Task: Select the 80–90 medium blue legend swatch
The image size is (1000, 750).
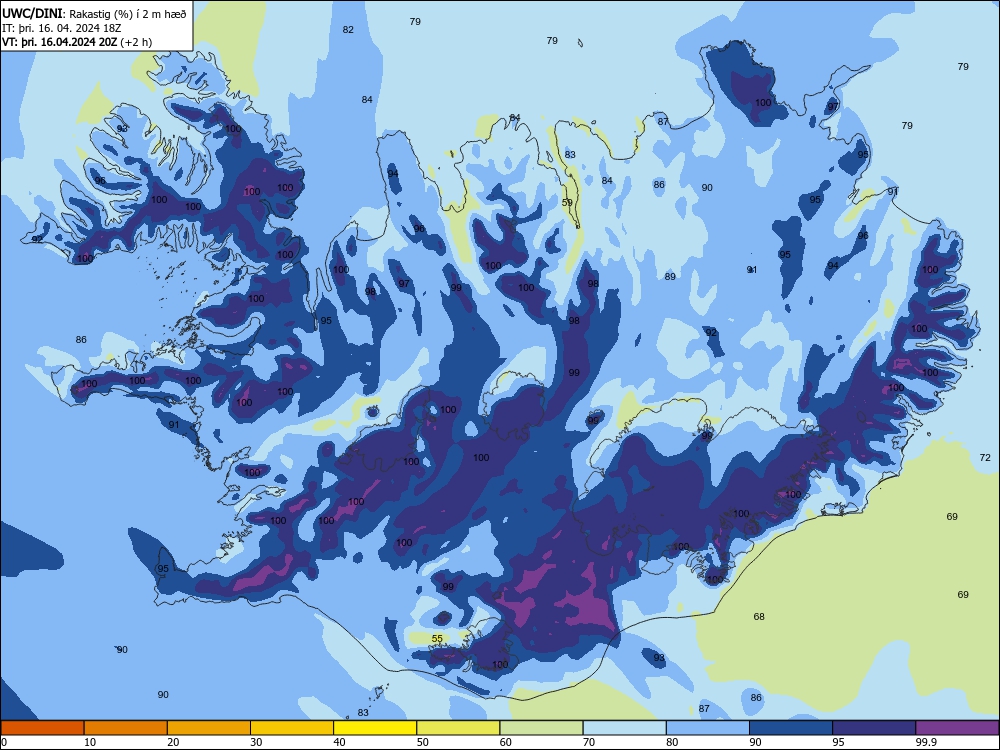Action: 708,728
